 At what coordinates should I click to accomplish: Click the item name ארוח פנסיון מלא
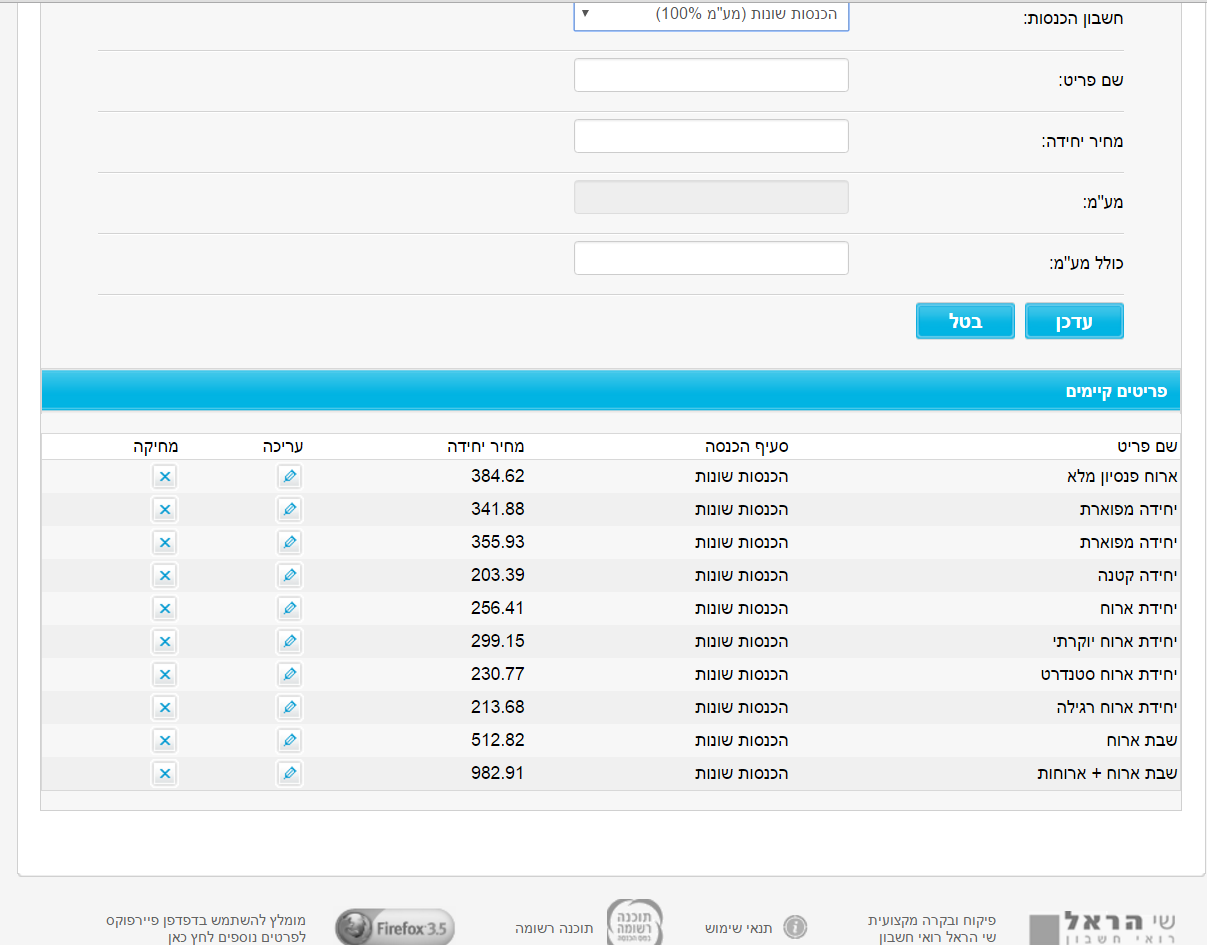click(x=1124, y=477)
